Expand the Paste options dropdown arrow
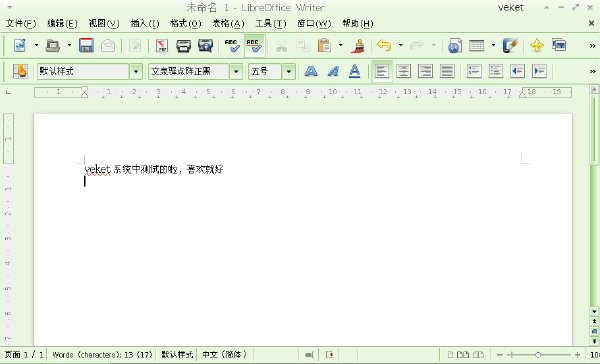Image resolution: width=600 pixels, height=364 pixels. pyautogui.click(x=341, y=46)
